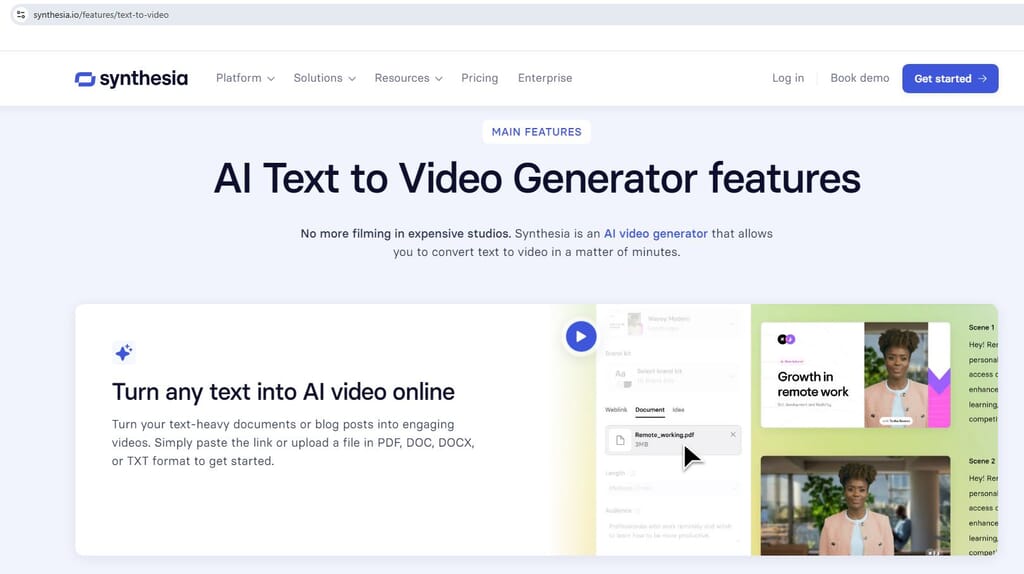Play the text-to-video demo video
The image size is (1024, 574).
coord(581,336)
